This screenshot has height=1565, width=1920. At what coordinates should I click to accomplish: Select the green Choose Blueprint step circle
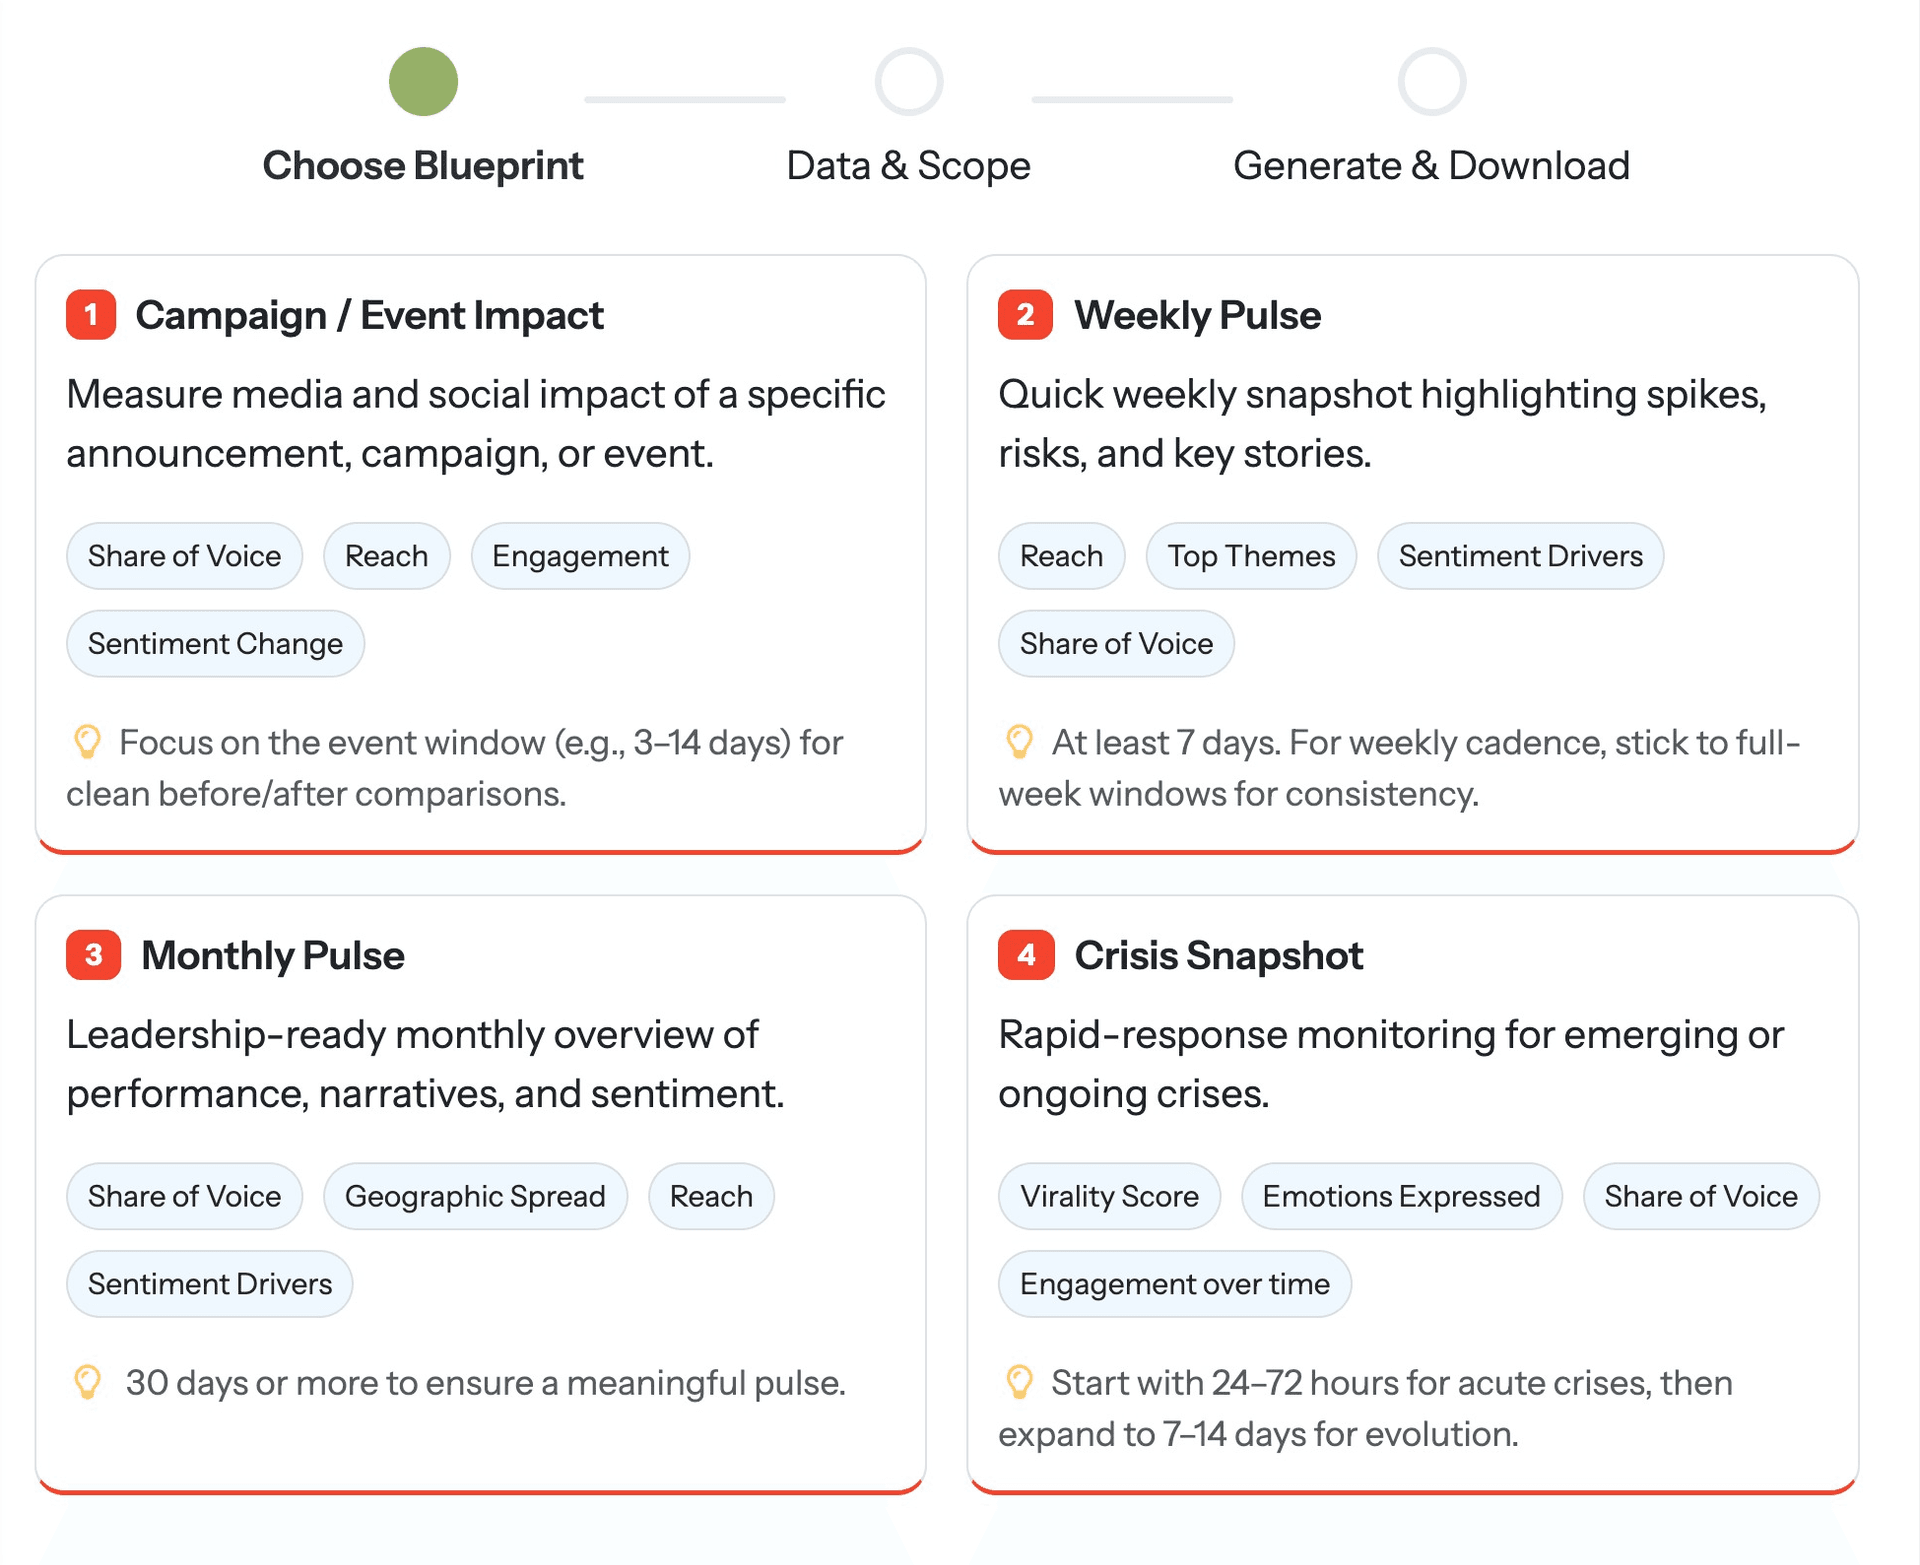click(x=423, y=82)
